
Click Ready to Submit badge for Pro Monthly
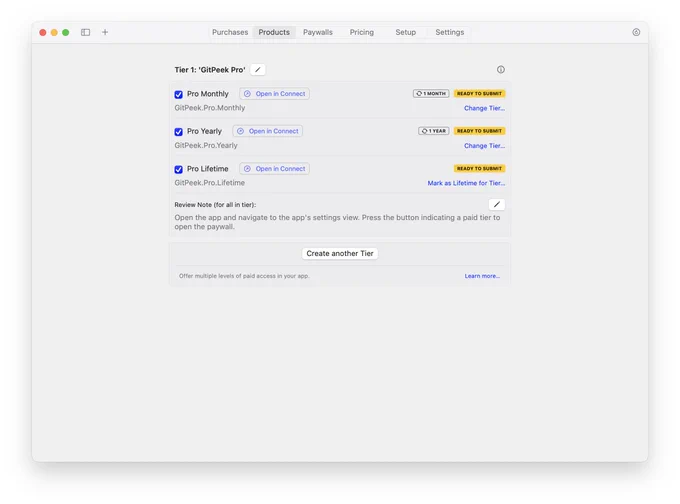point(479,93)
